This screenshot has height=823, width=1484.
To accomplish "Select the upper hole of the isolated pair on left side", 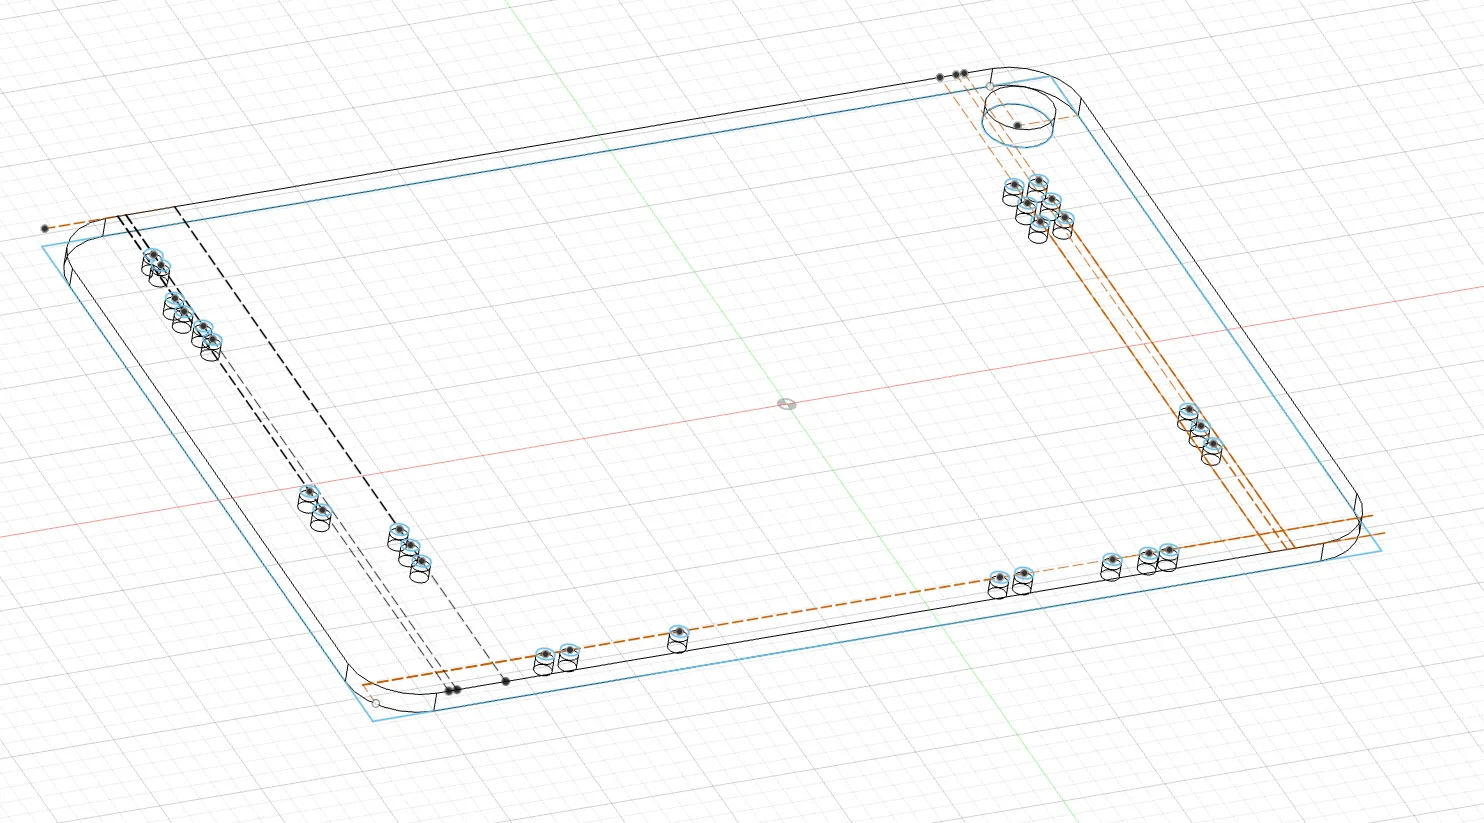I will [309, 498].
